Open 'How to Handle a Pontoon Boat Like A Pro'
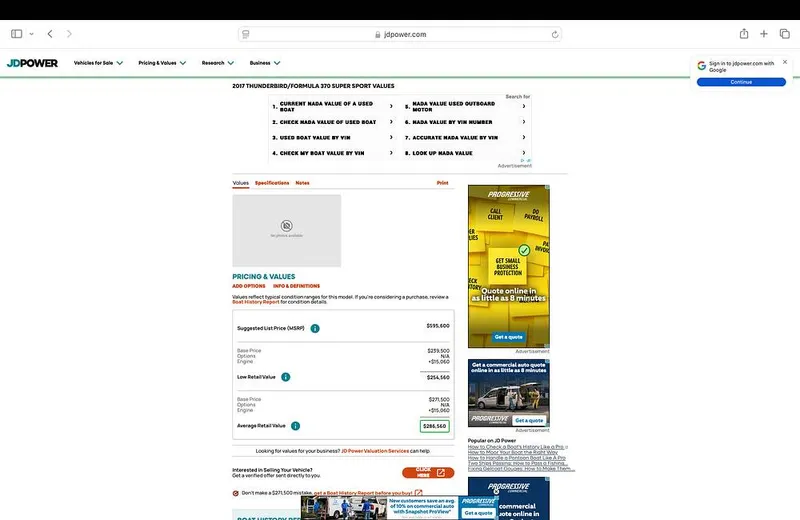 coord(517,458)
